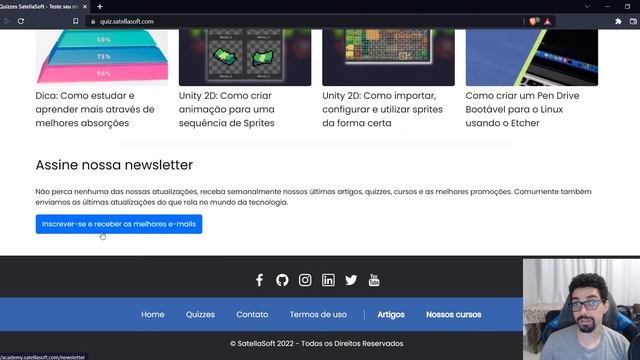
Task: Close the Quizzes SatellaSoft tab
Action: (85, 7)
